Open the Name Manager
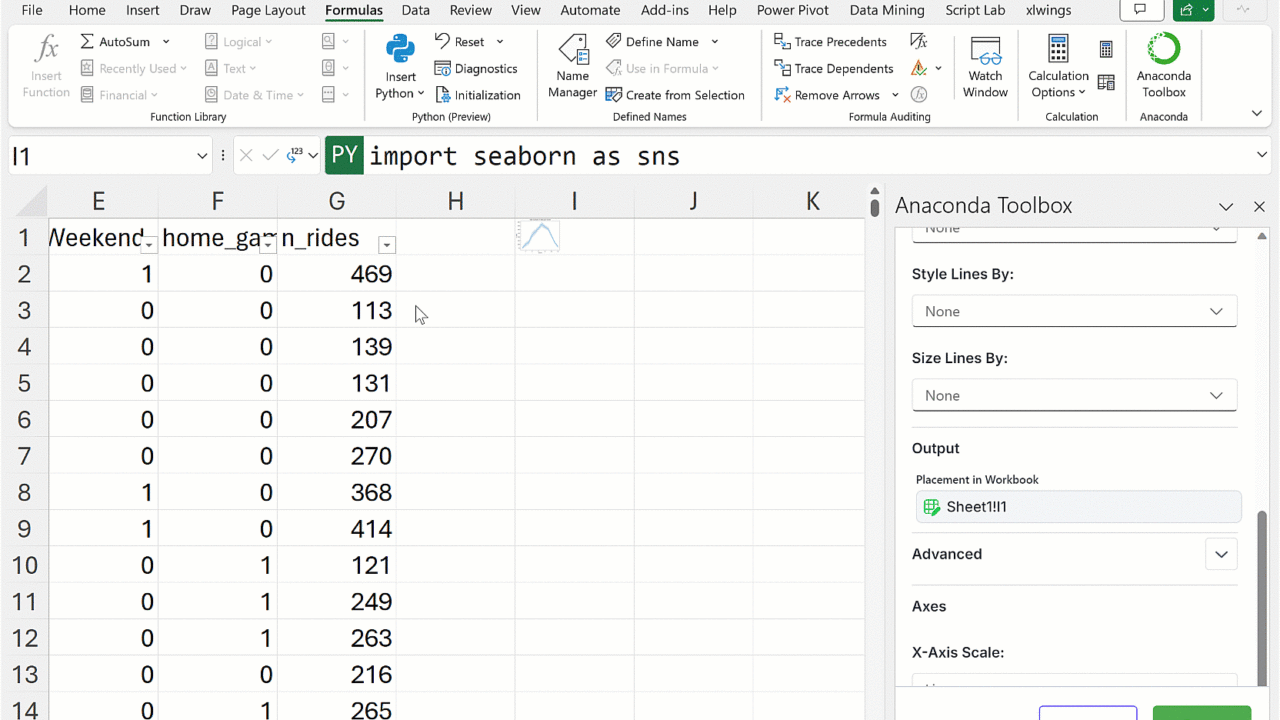Screen dimensions: 1280x720 [572, 66]
